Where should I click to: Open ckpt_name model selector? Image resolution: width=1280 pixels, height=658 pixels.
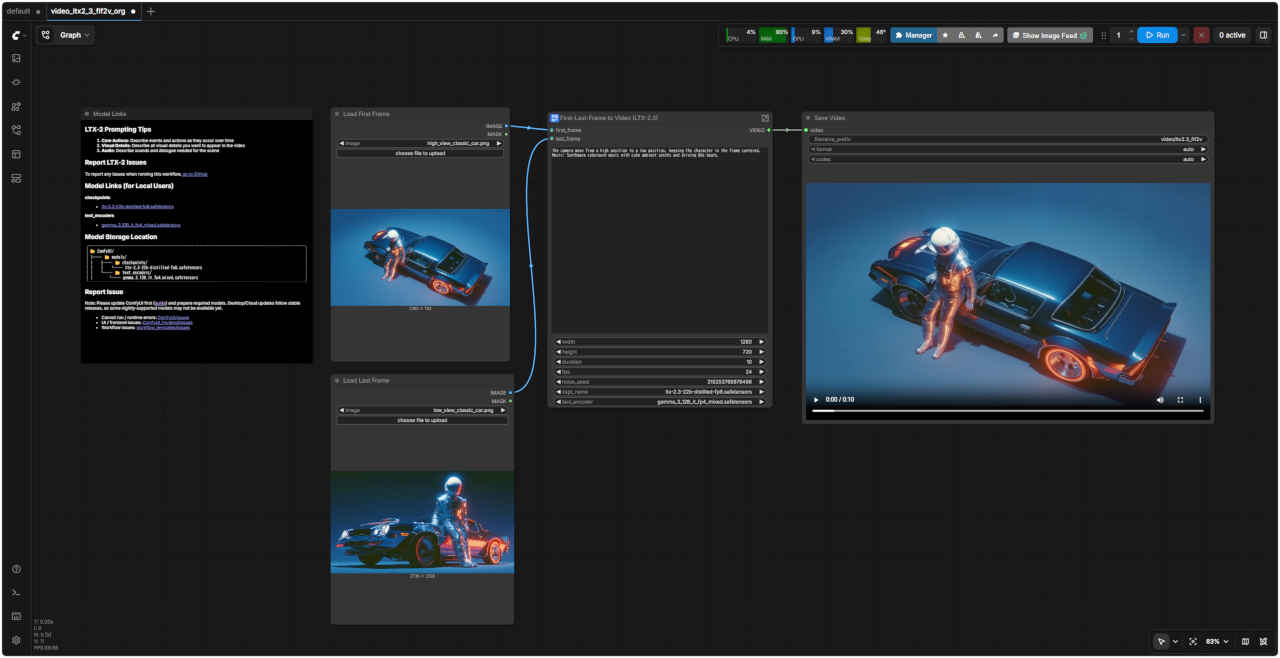tap(661, 392)
